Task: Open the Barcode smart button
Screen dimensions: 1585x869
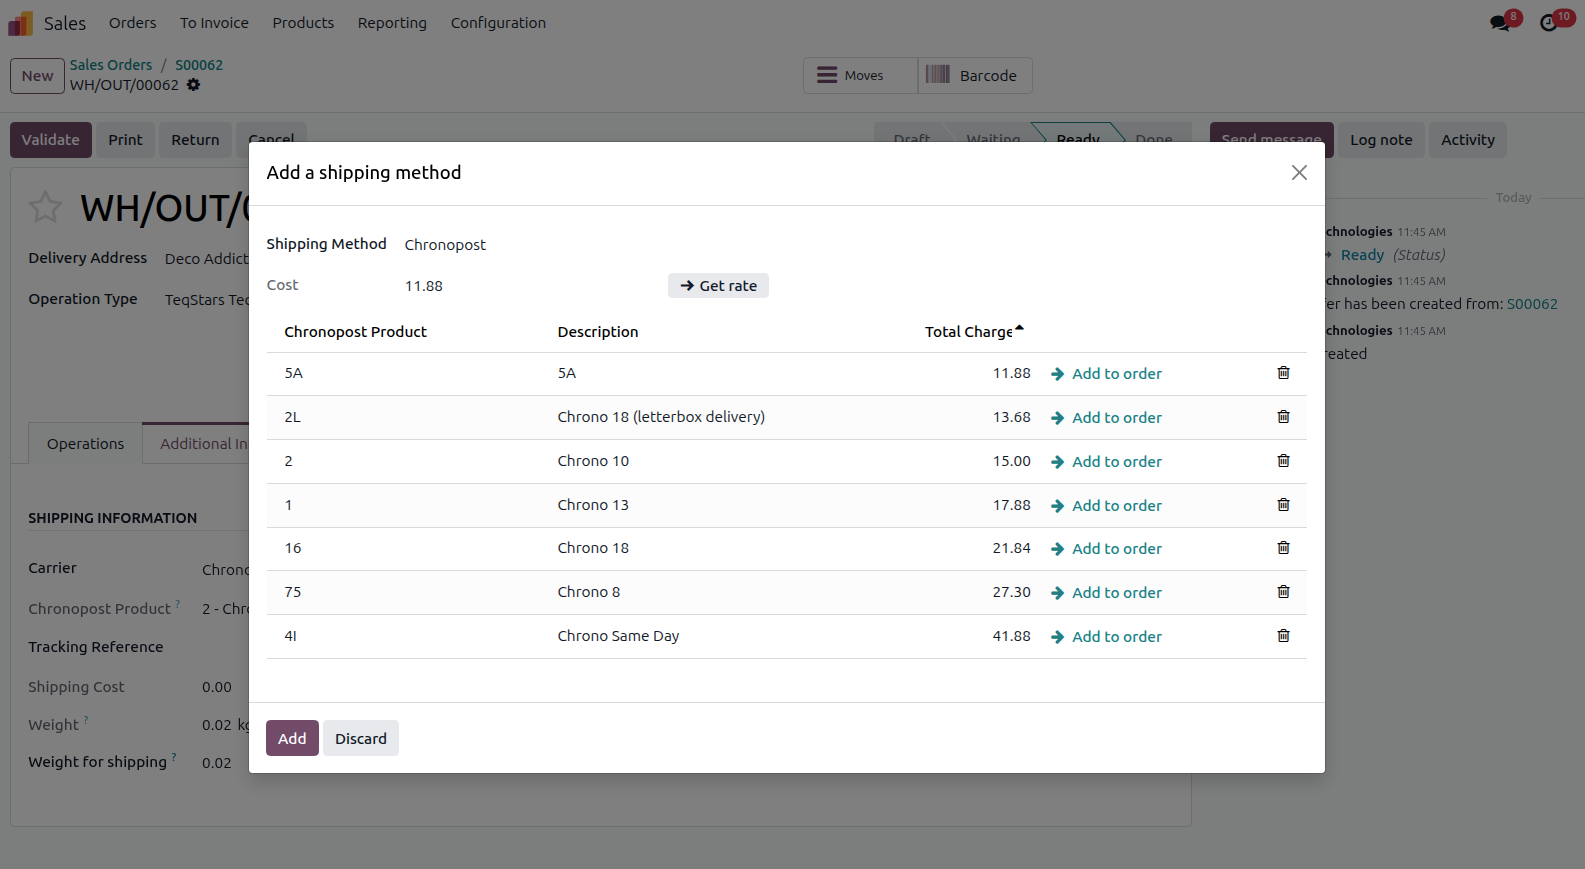Action: click(975, 76)
